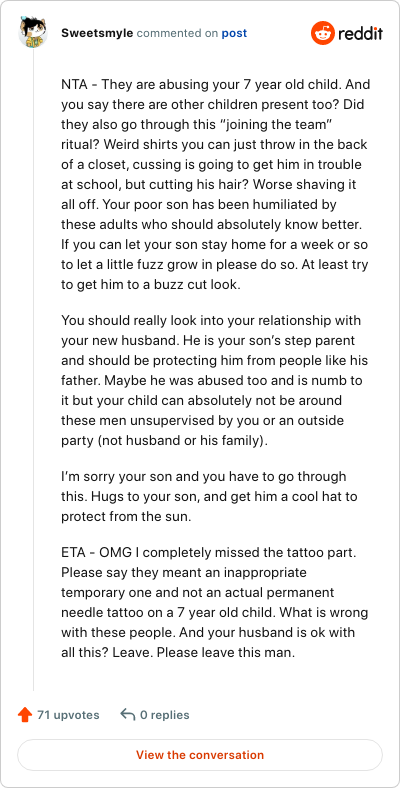Click the orange upvote arrow icon
Viewport: 400px width, 788px height.
coord(25,715)
